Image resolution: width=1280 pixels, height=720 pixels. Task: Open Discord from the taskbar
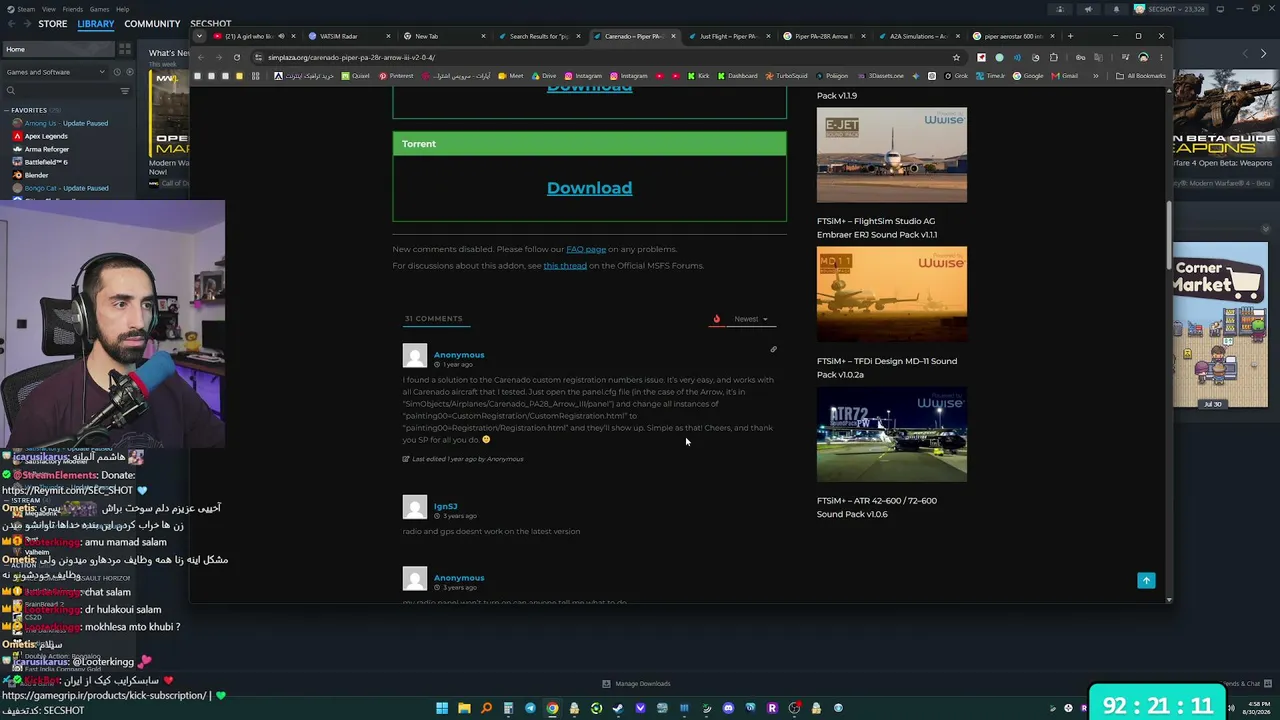coord(728,708)
